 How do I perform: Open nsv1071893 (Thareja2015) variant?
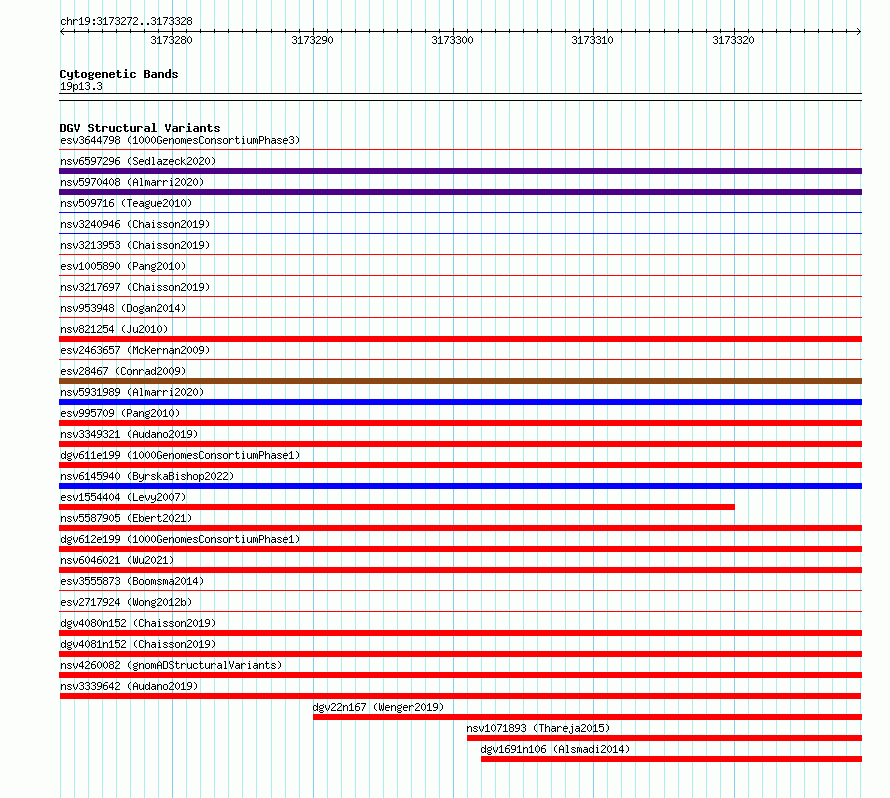[x=538, y=728]
